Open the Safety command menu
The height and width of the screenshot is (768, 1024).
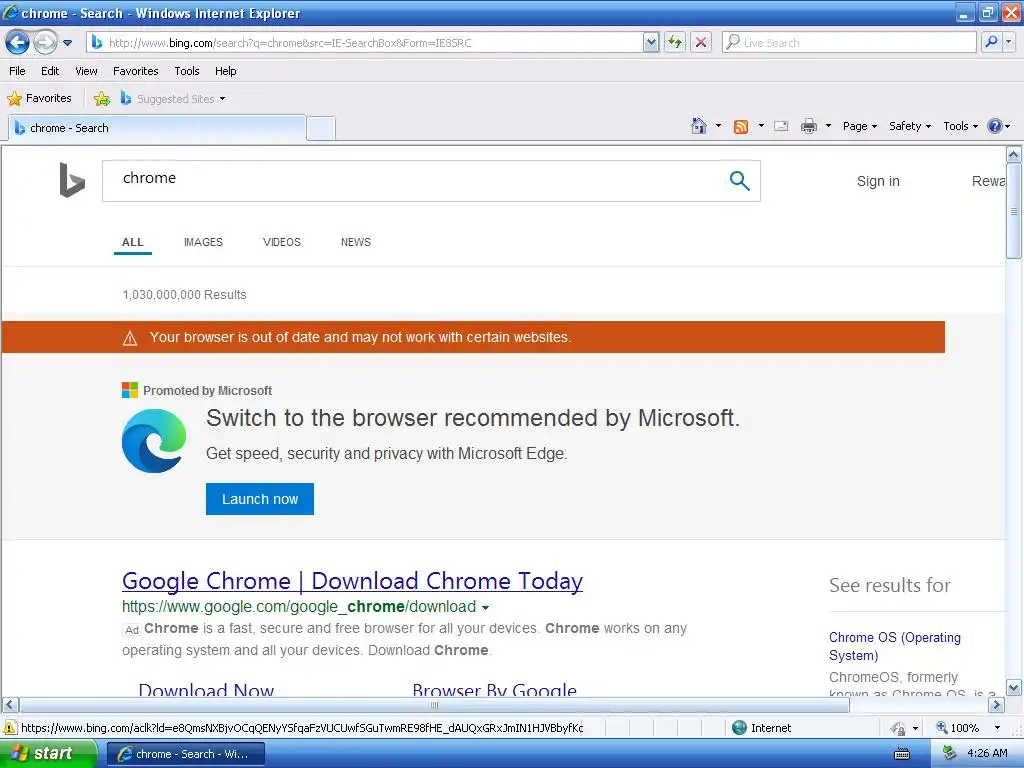click(910, 126)
